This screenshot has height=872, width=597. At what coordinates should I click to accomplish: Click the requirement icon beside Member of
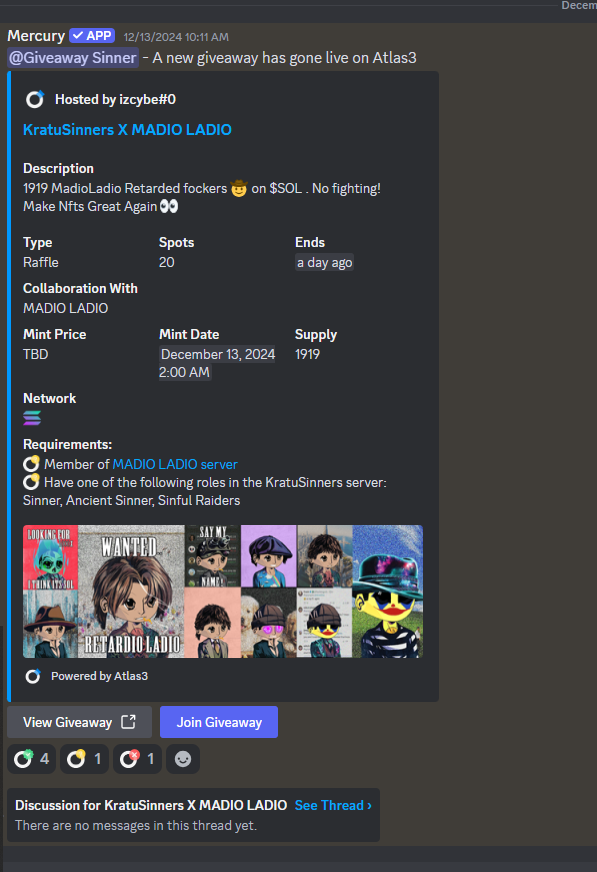31,464
